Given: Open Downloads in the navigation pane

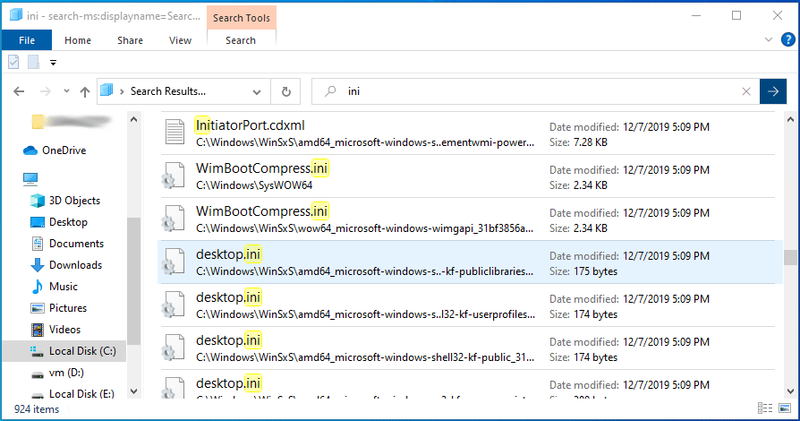Looking at the screenshot, I should click(x=75, y=265).
